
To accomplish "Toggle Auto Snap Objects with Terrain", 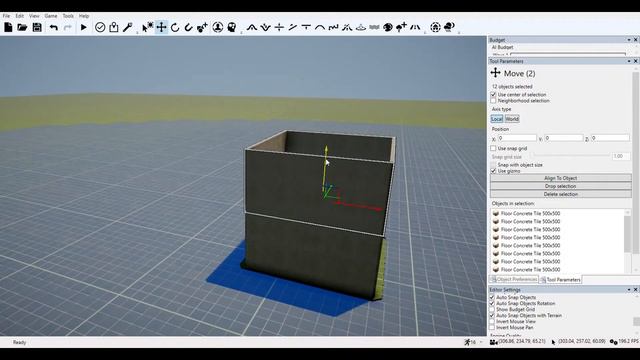I will 492,316.
